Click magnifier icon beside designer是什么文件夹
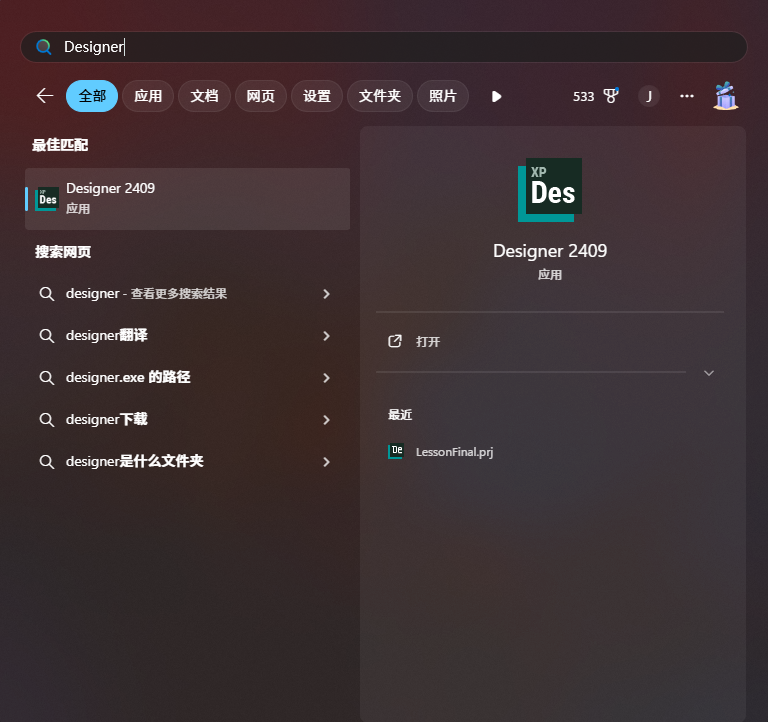768x722 pixels. tap(47, 462)
